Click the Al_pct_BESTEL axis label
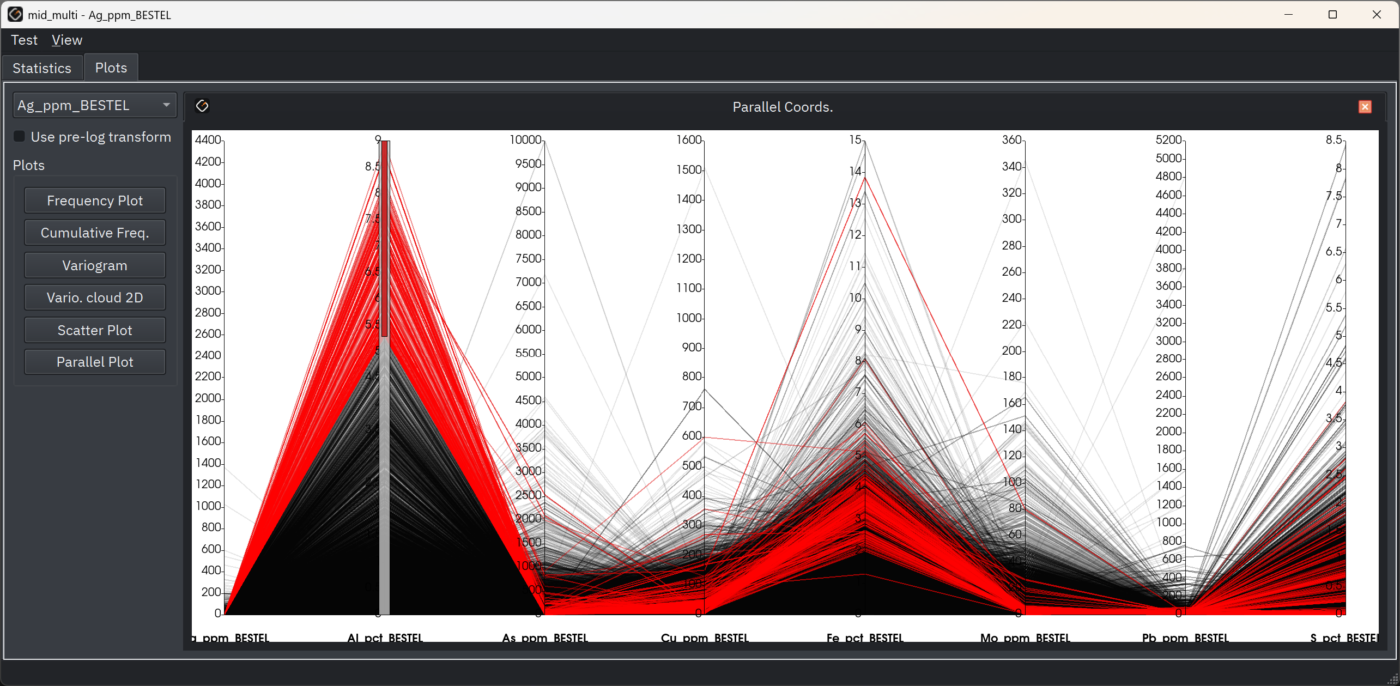The image size is (1400, 686). coord(385,638)
